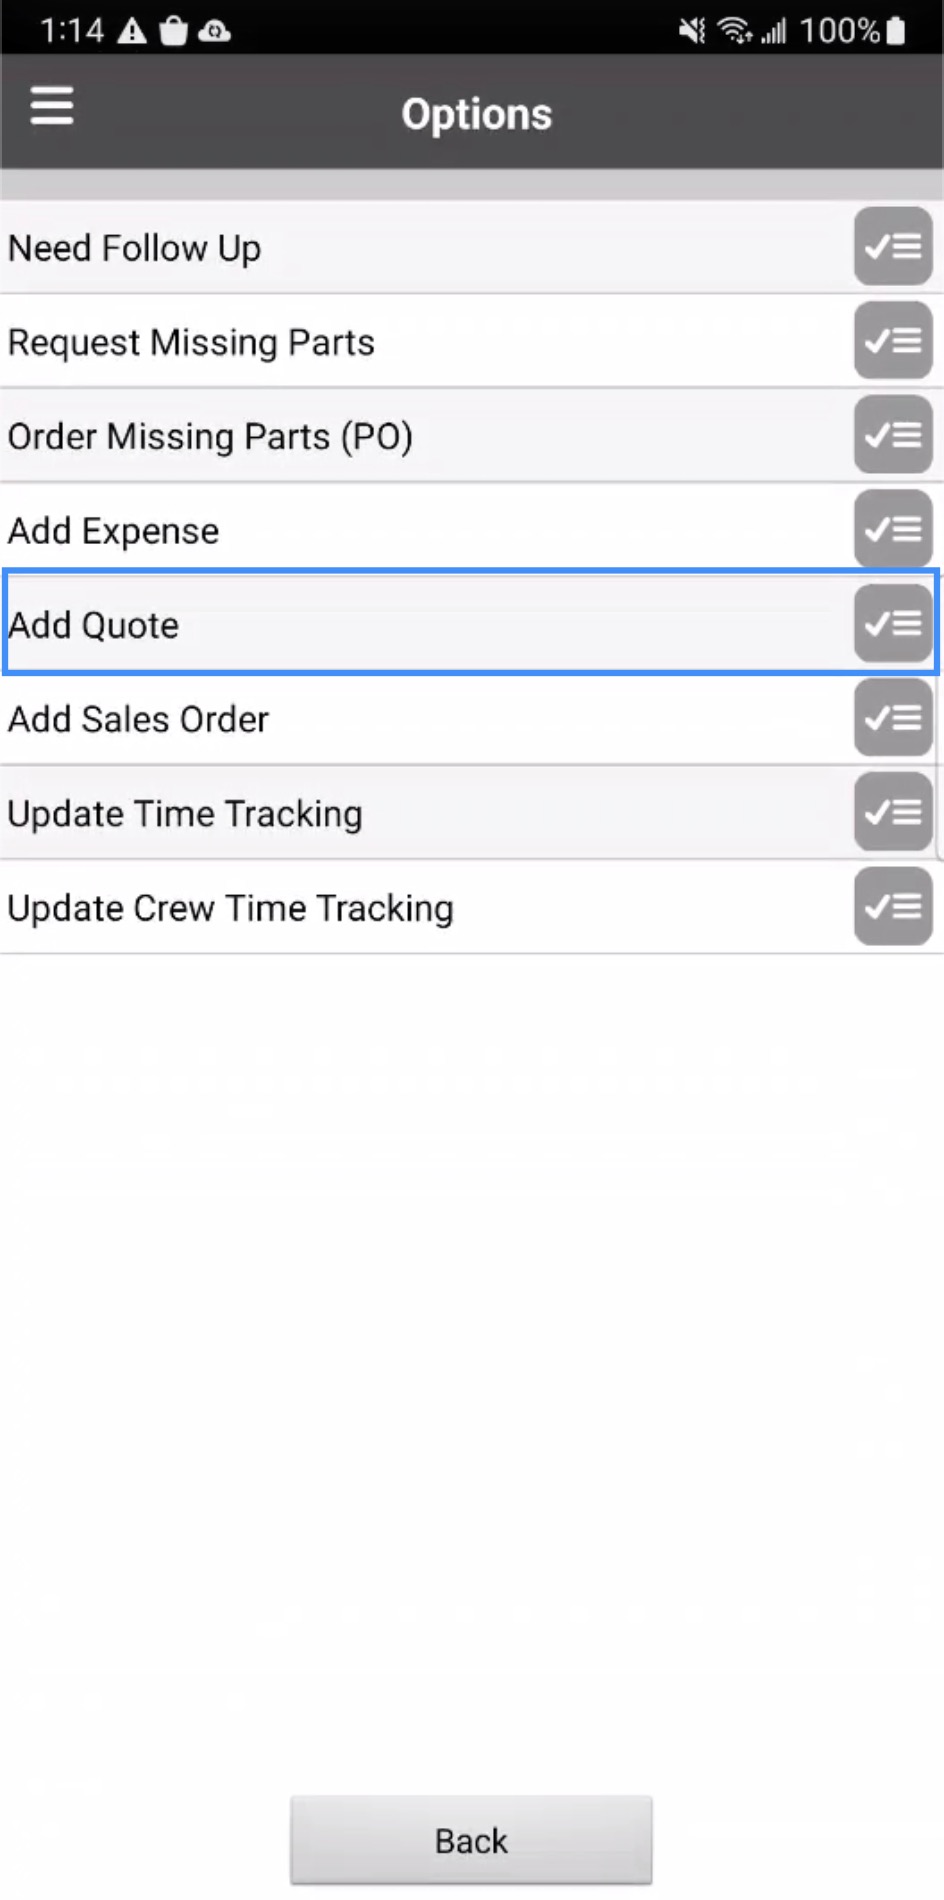Tap the checklist icon for Need Follow Up

coord(893,247)
